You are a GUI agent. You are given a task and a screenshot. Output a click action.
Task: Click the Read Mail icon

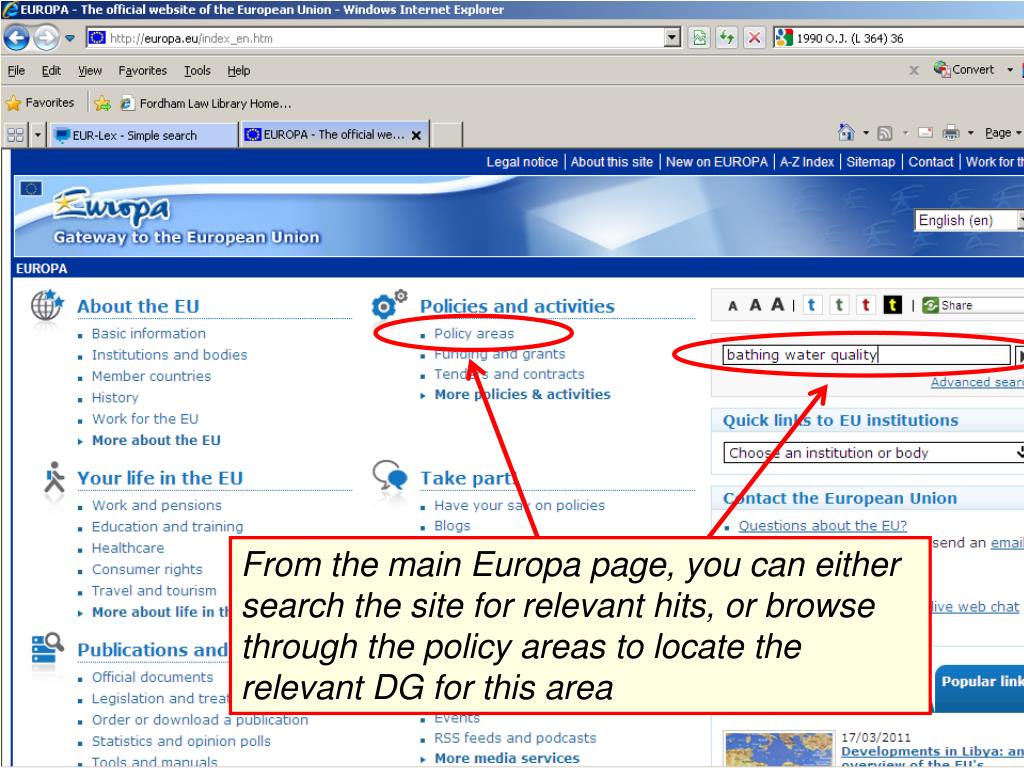(x=925, y=133)
